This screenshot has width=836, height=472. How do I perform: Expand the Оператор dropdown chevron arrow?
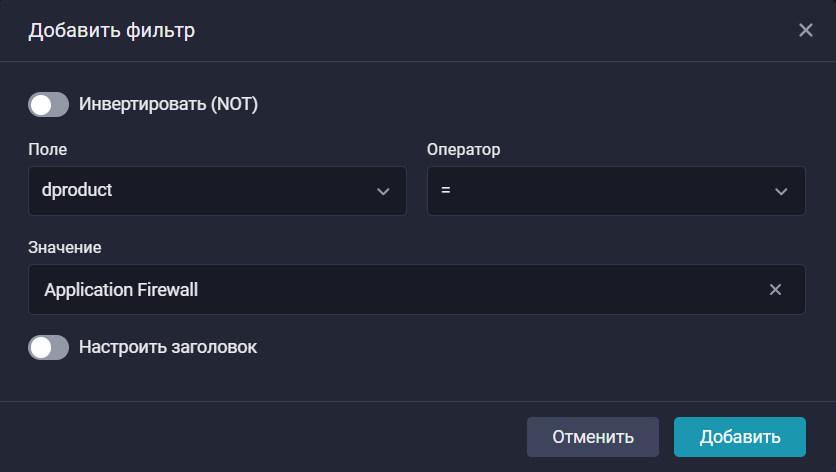(781, 191)
